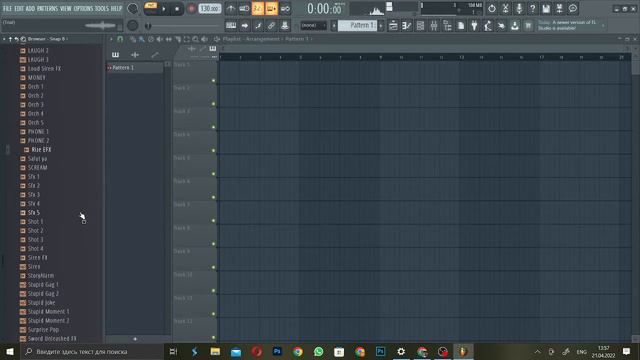Screen dimensions: 640x360
Task: Select the Mute tool in Playlist toolbar
Action: point(160,39)
